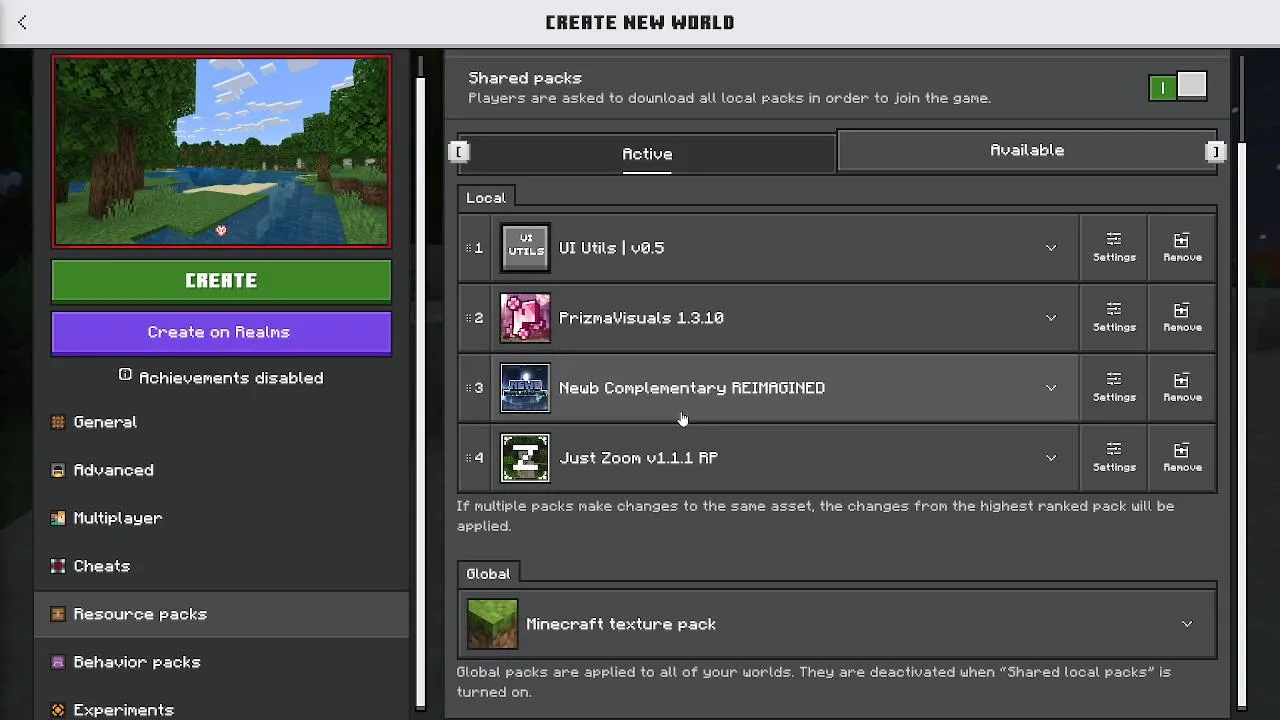The image size is (1280, 720).
Task: Remove the Just Zoom v1.1.1 RP pack
Action: point(1182,458)
